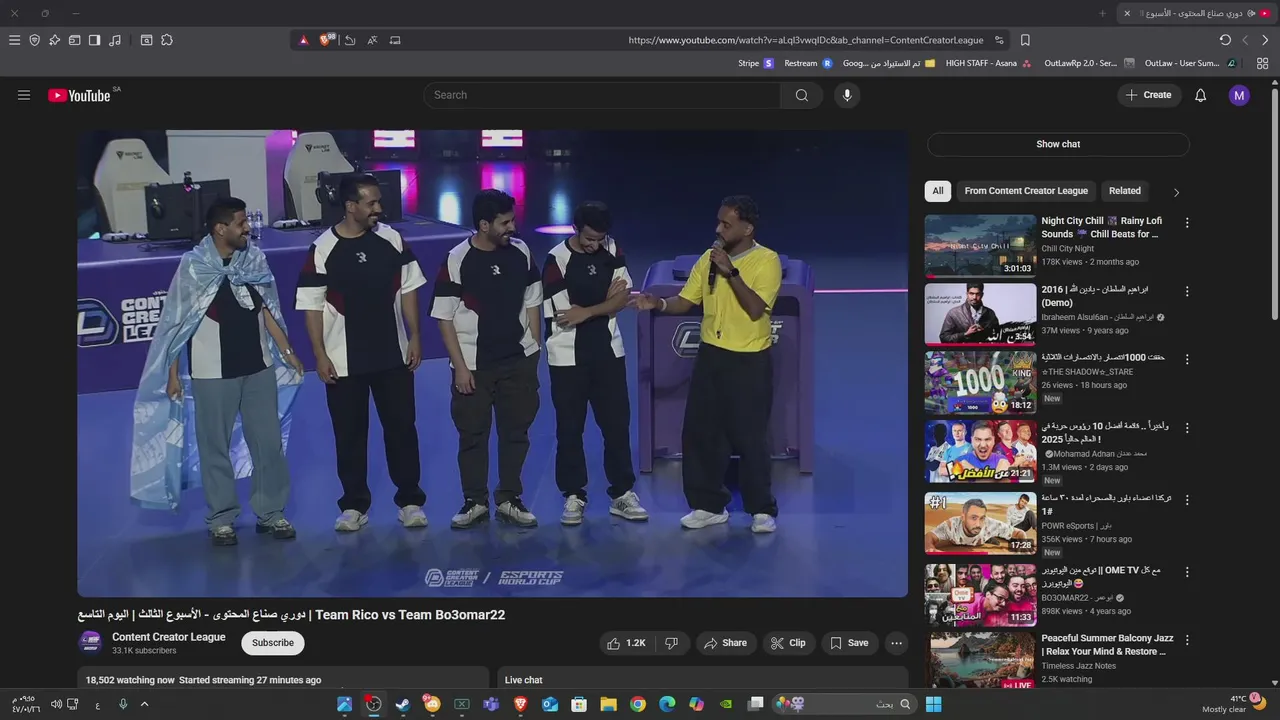1280x720 pixels.
Task: Click the YouTube search box
Action: pos(603,95)
